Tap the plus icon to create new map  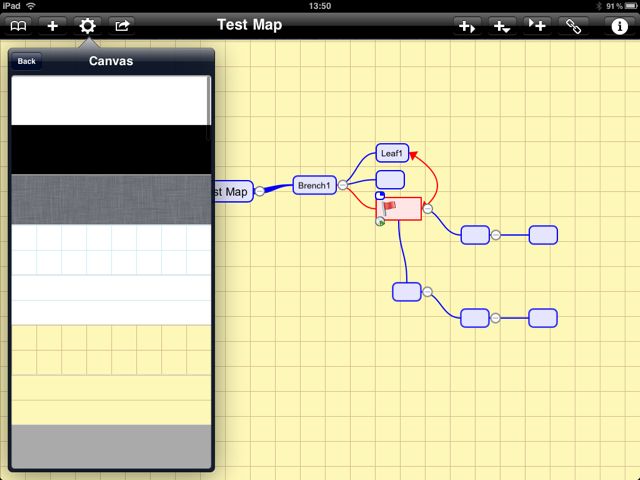tap(53, 26)
